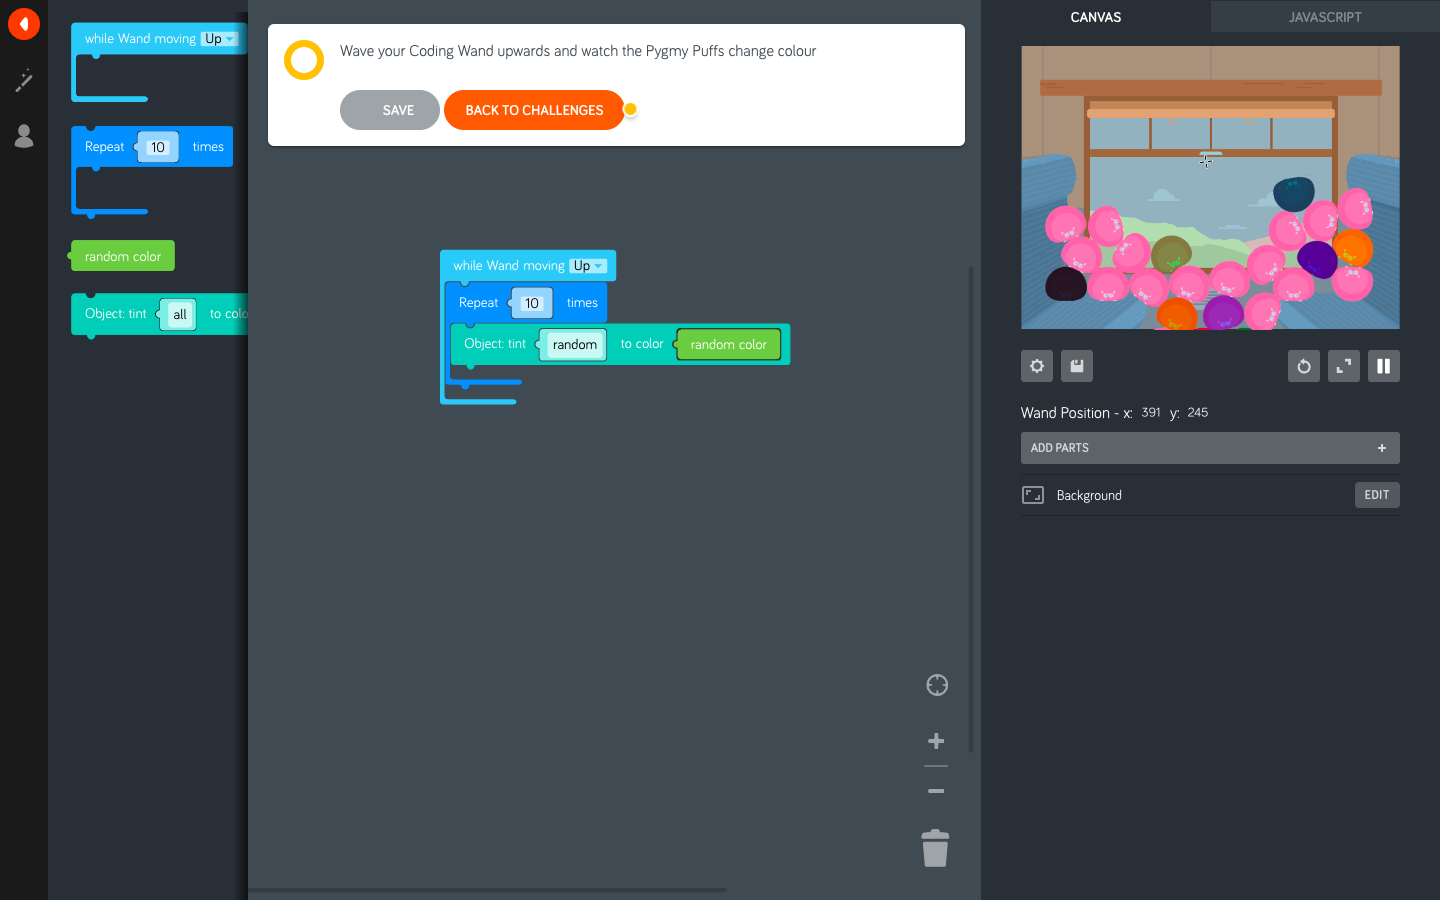Pause the running canvas
The image size is (1440, 900).
click(x=1384, y=366)
